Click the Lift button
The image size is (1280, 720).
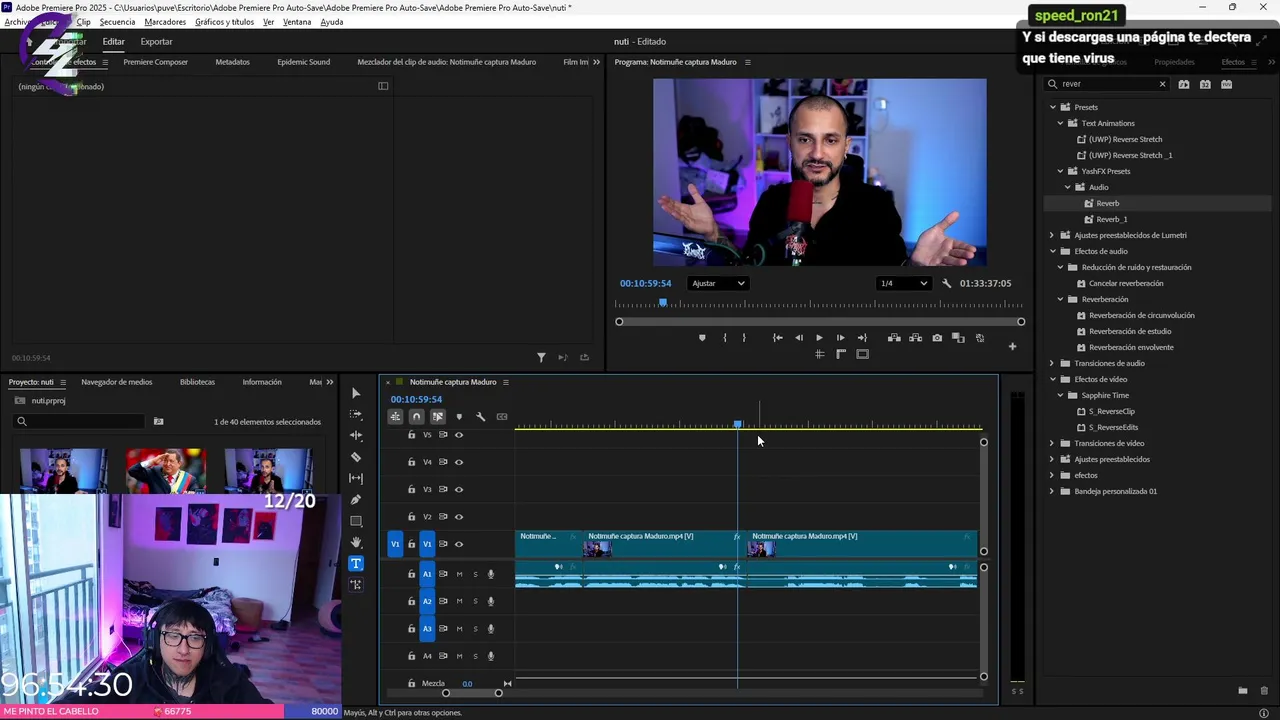pyautogui.click(x=894, y=338)
